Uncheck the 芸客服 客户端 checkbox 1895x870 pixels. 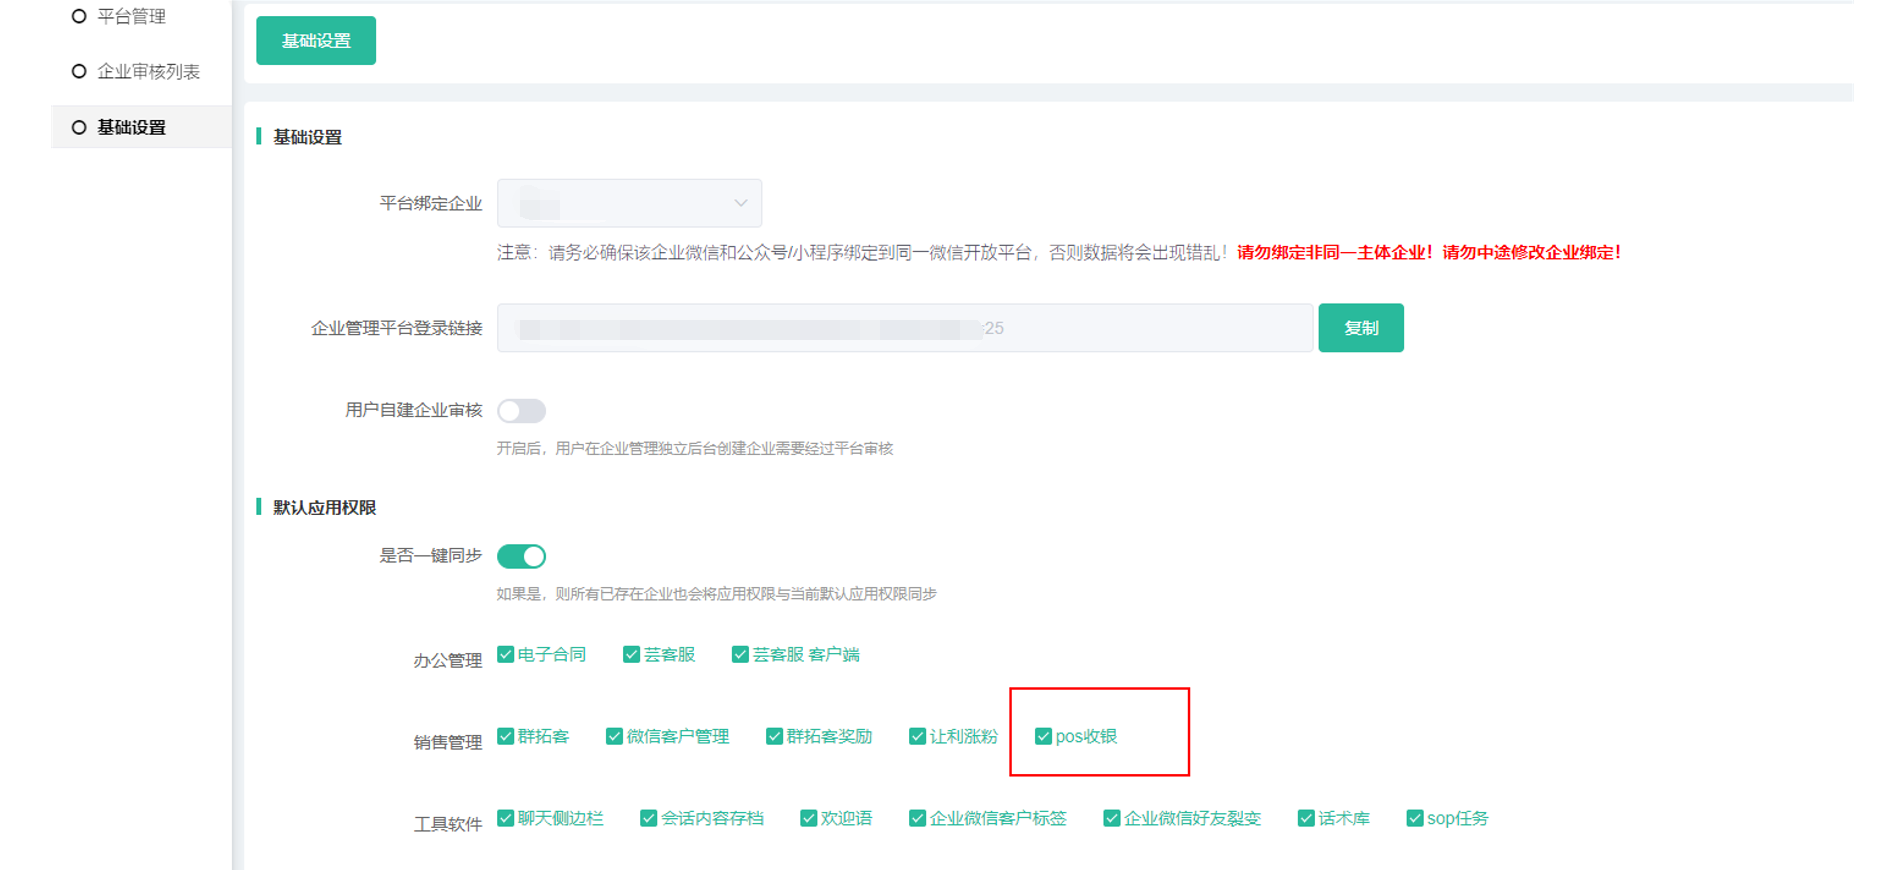point(740,655)
